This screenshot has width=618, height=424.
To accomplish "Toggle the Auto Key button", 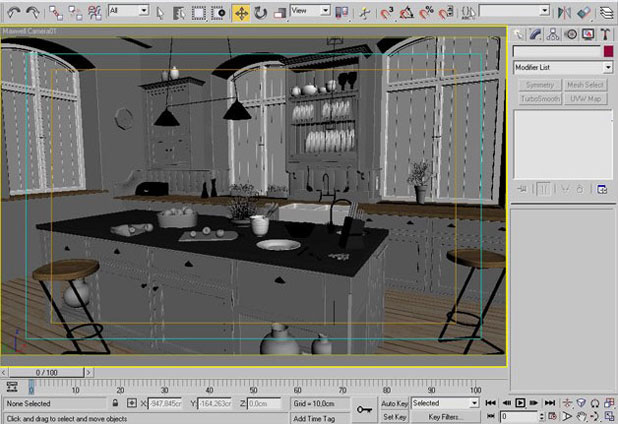I will point(394,403).
